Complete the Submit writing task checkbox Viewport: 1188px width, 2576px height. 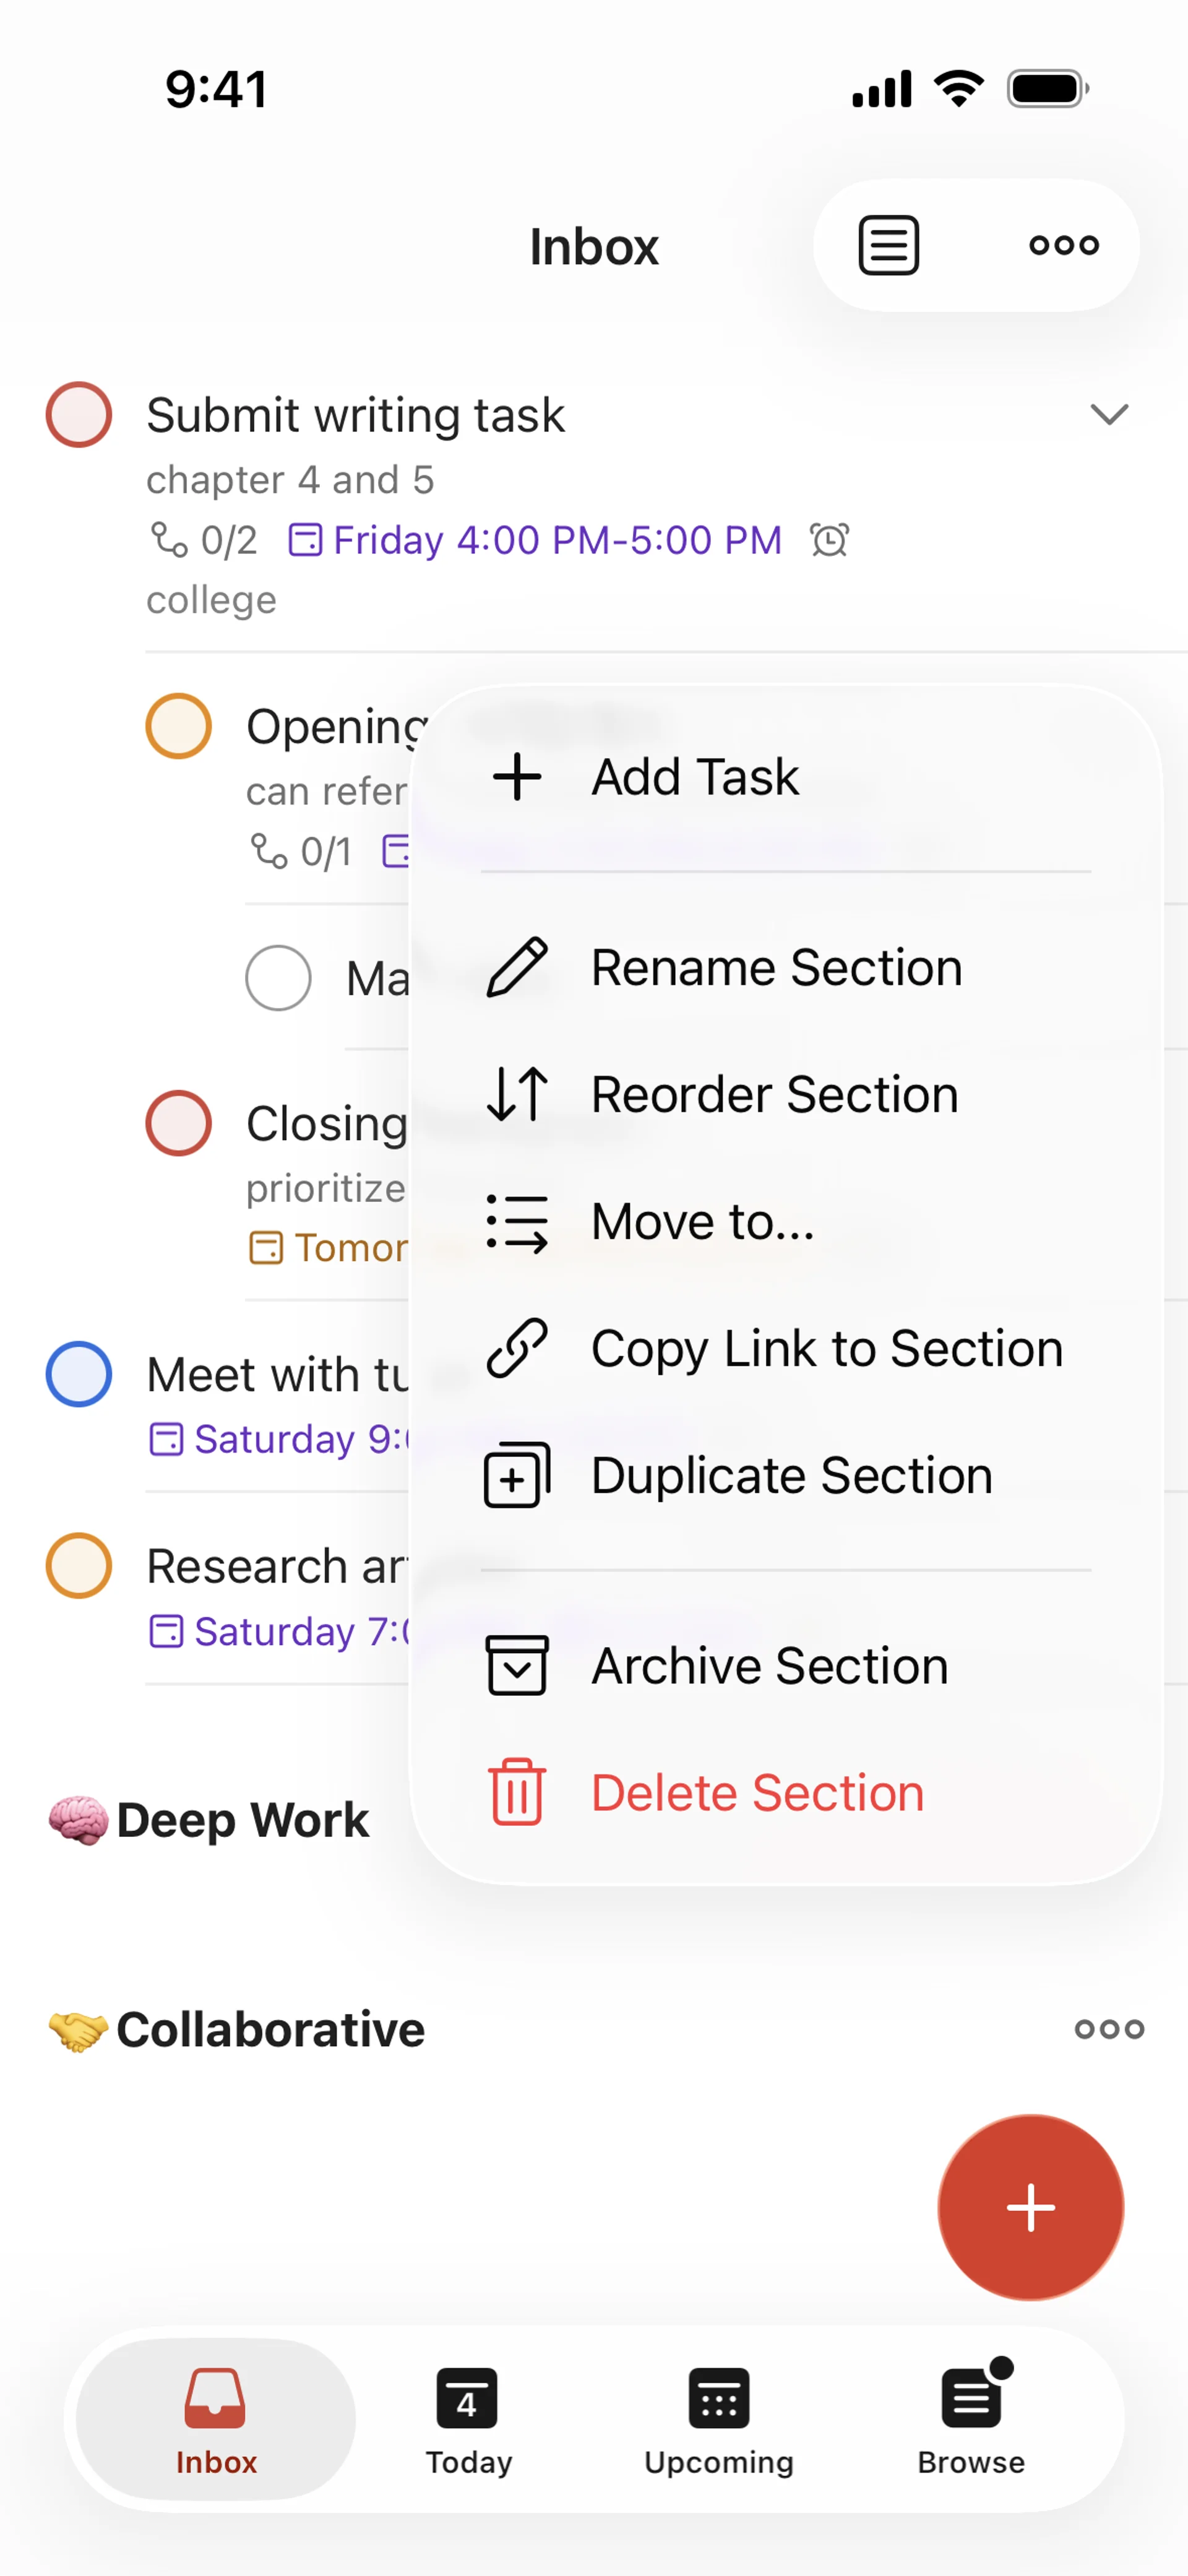[79, 415]
